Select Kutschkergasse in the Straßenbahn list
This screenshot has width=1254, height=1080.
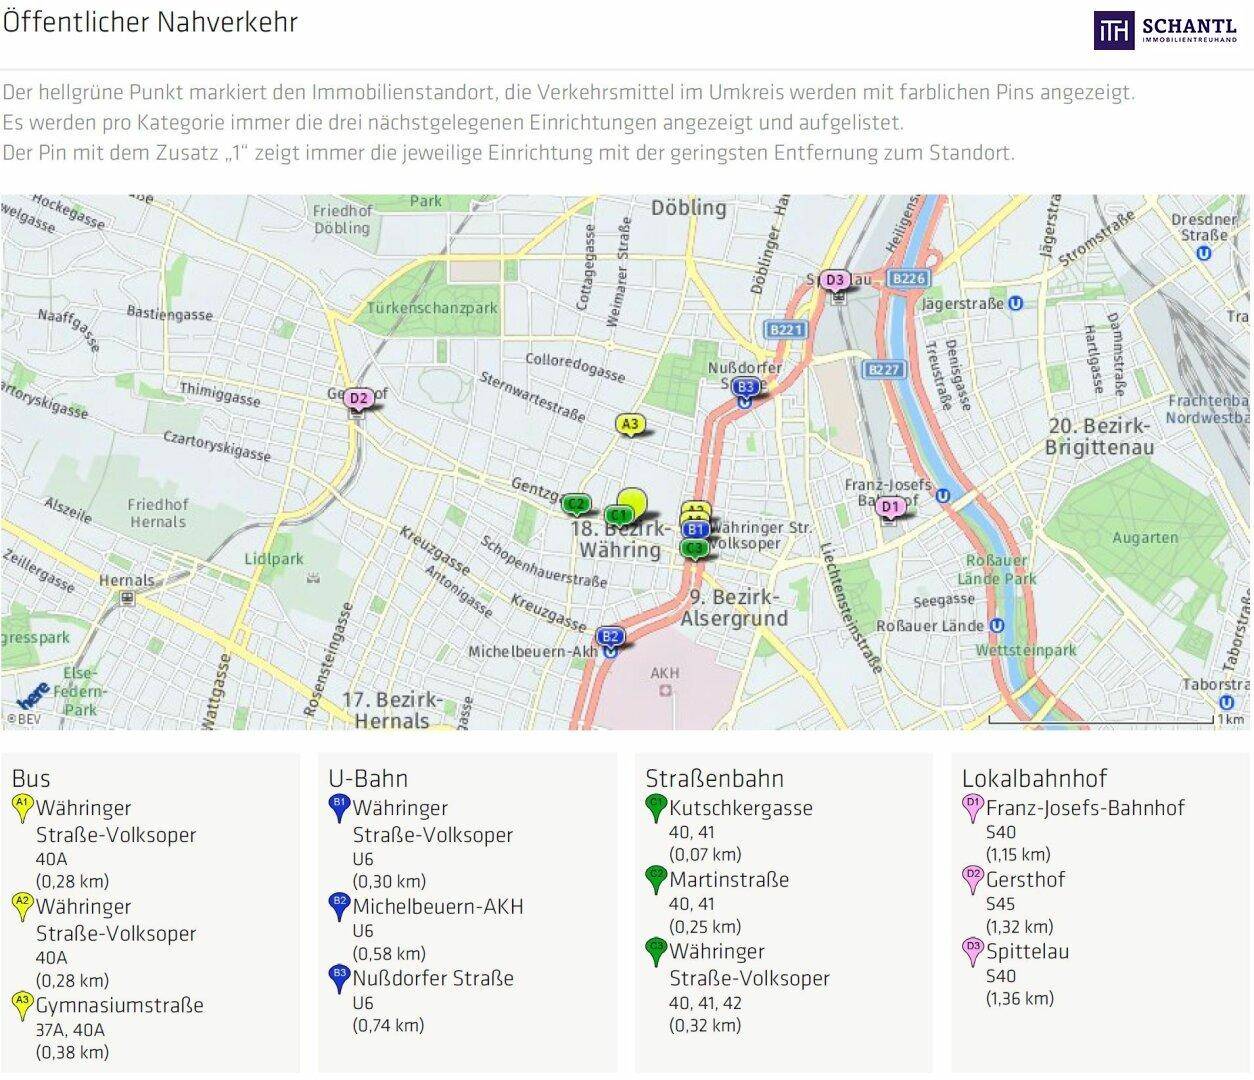(740, 808)
